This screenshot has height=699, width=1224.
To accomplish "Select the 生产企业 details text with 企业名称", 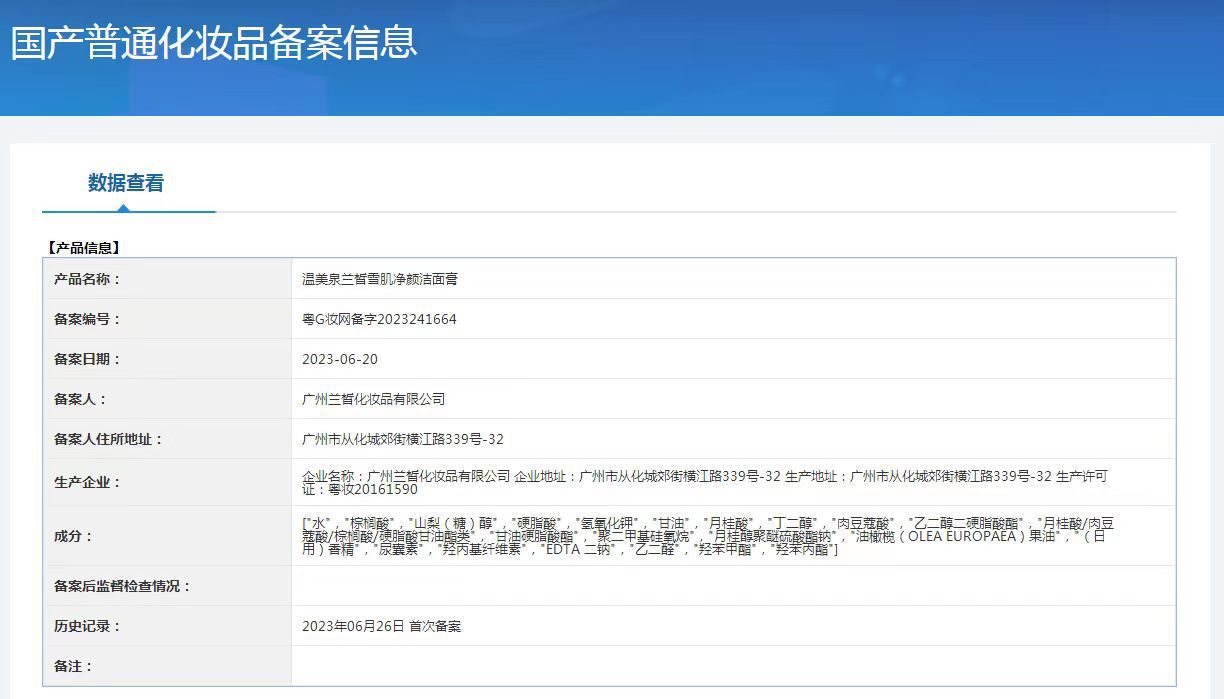I will [705, 483].
